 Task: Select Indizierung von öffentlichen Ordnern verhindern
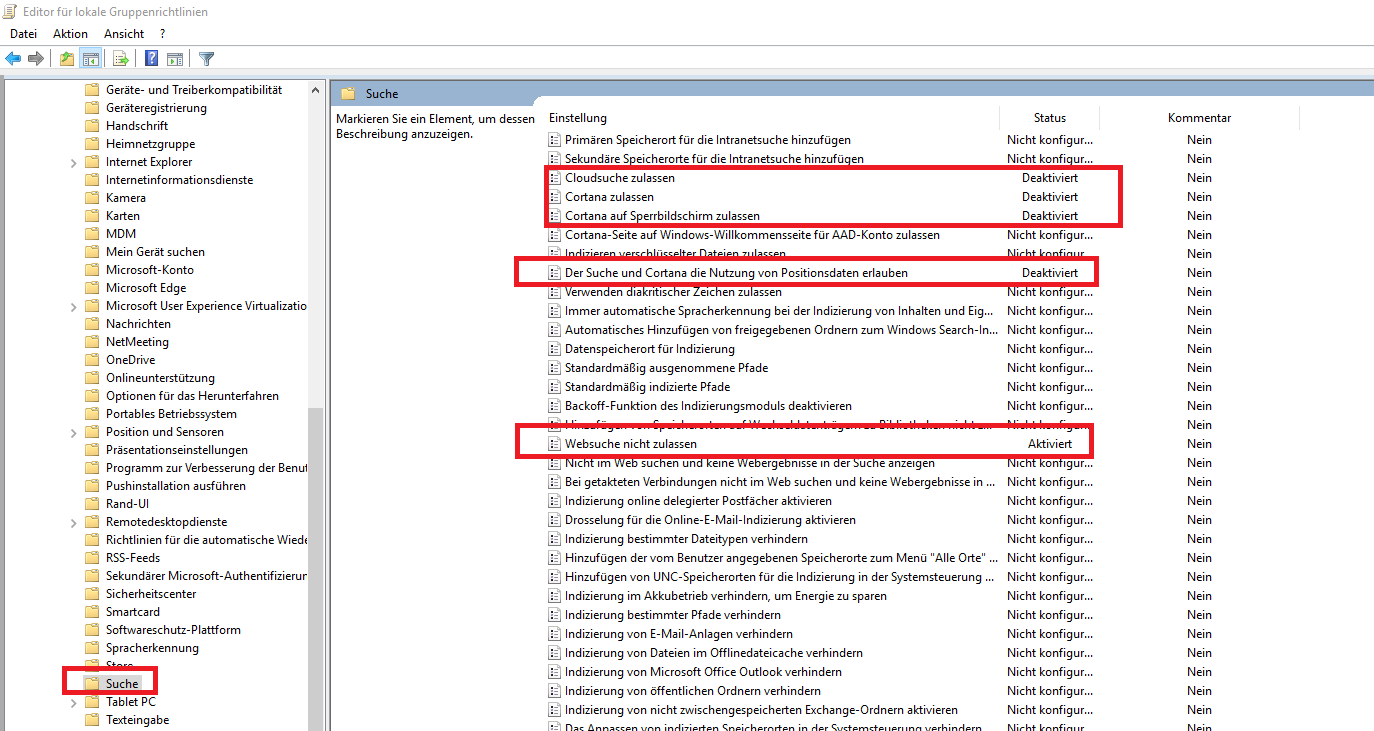(x=693, y=691)
